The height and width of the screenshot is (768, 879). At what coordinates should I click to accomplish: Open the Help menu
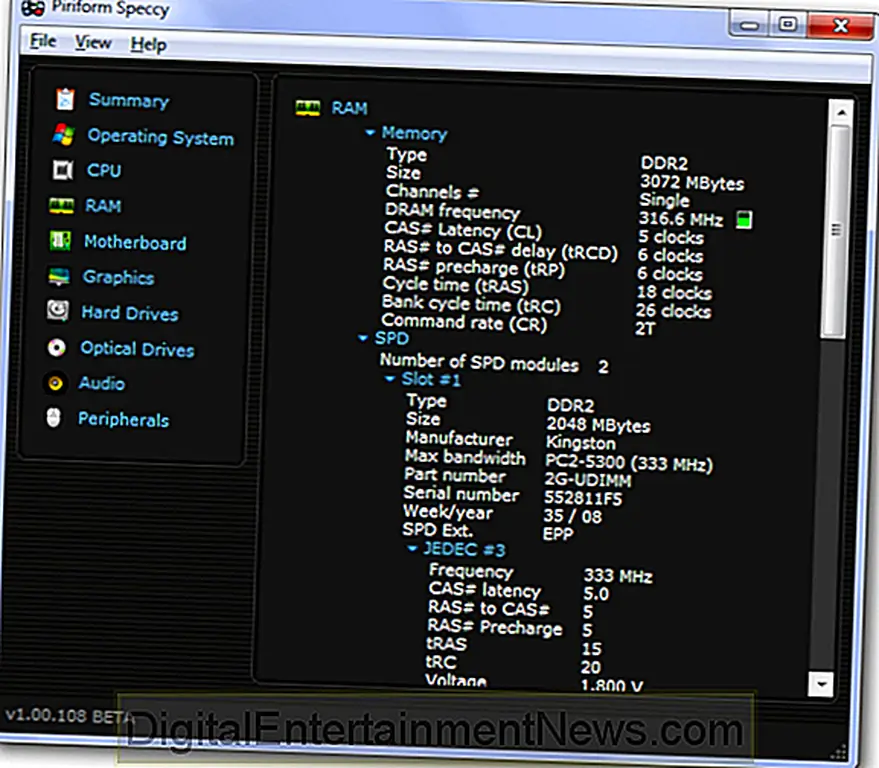148,44
